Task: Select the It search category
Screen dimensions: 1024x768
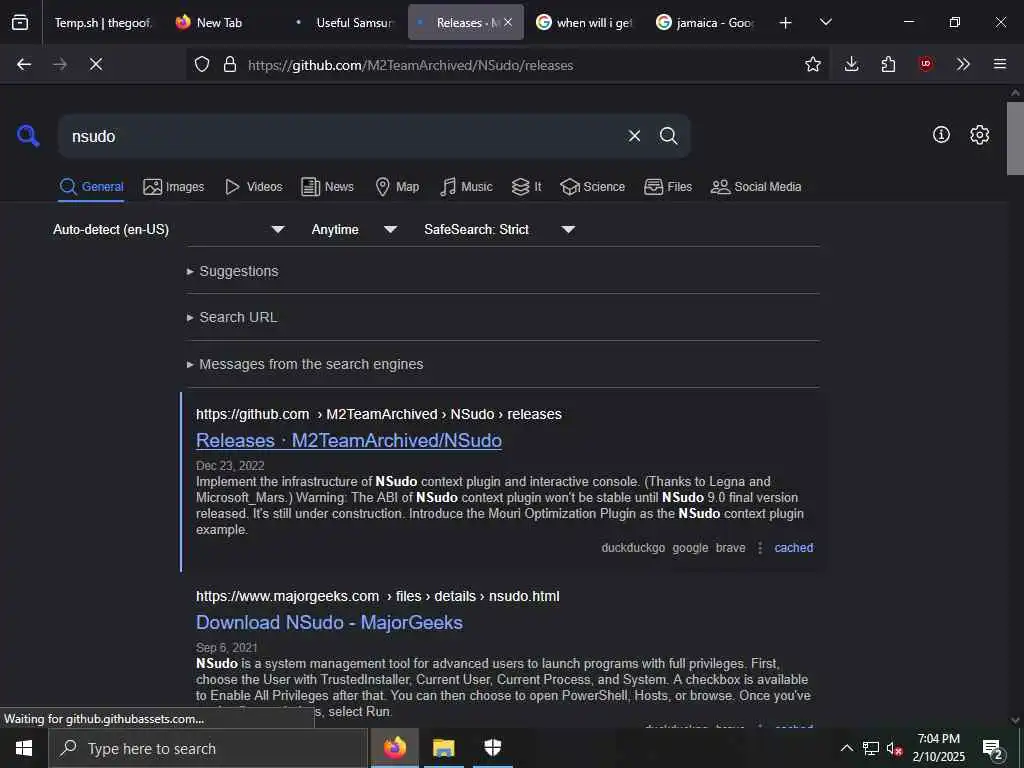Action: [x=527, y=187]
